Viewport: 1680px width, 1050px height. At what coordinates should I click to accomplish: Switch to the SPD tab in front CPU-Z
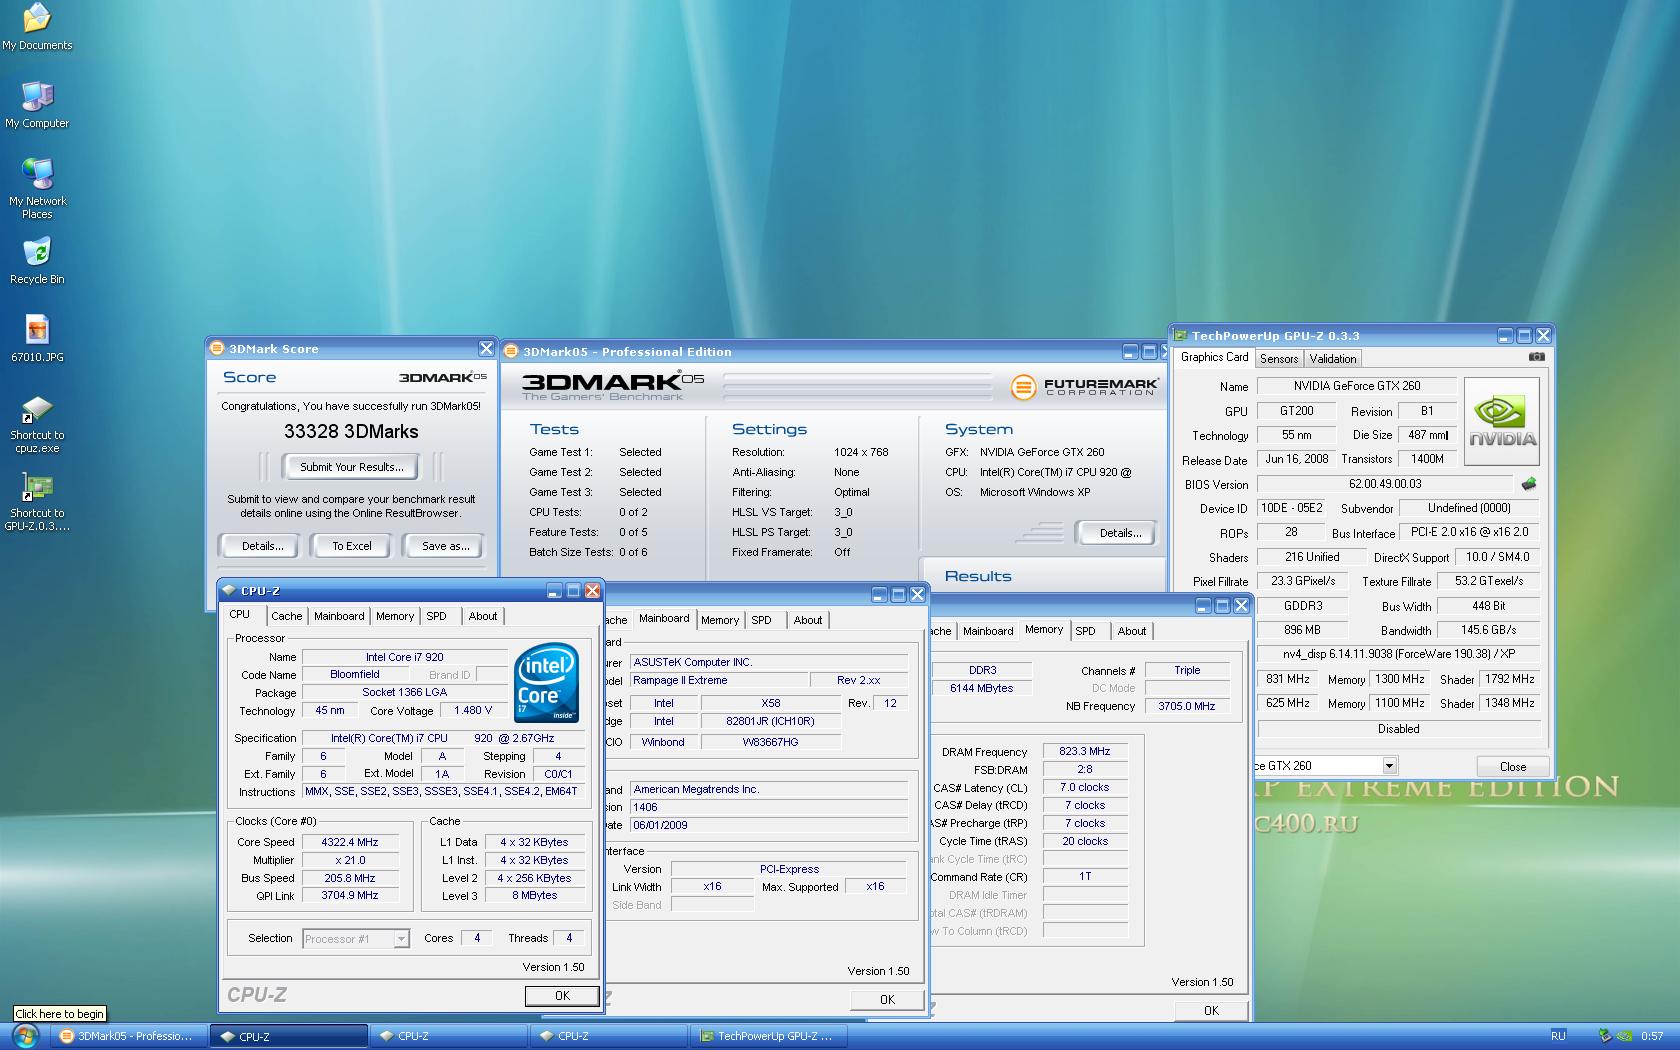click(x=436, y=616)
